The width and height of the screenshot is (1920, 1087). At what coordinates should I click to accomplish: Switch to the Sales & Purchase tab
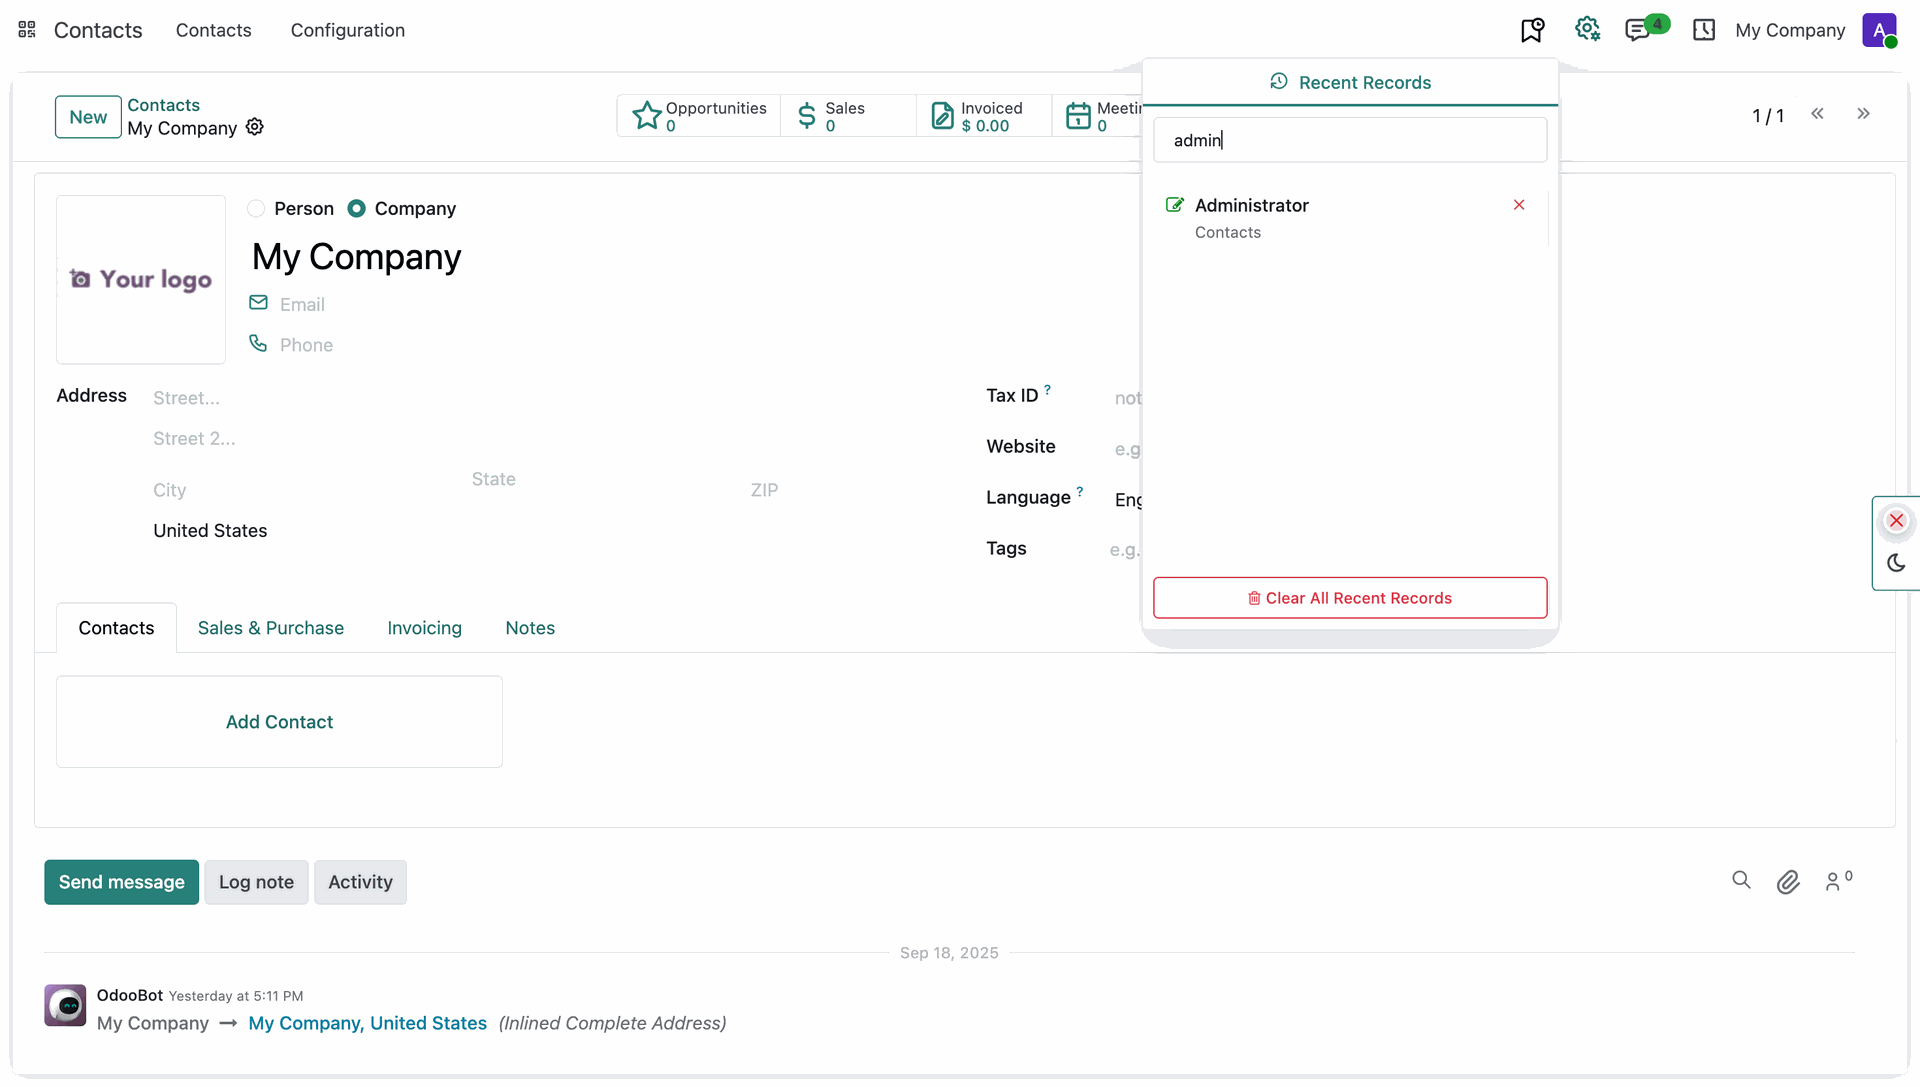270,628
